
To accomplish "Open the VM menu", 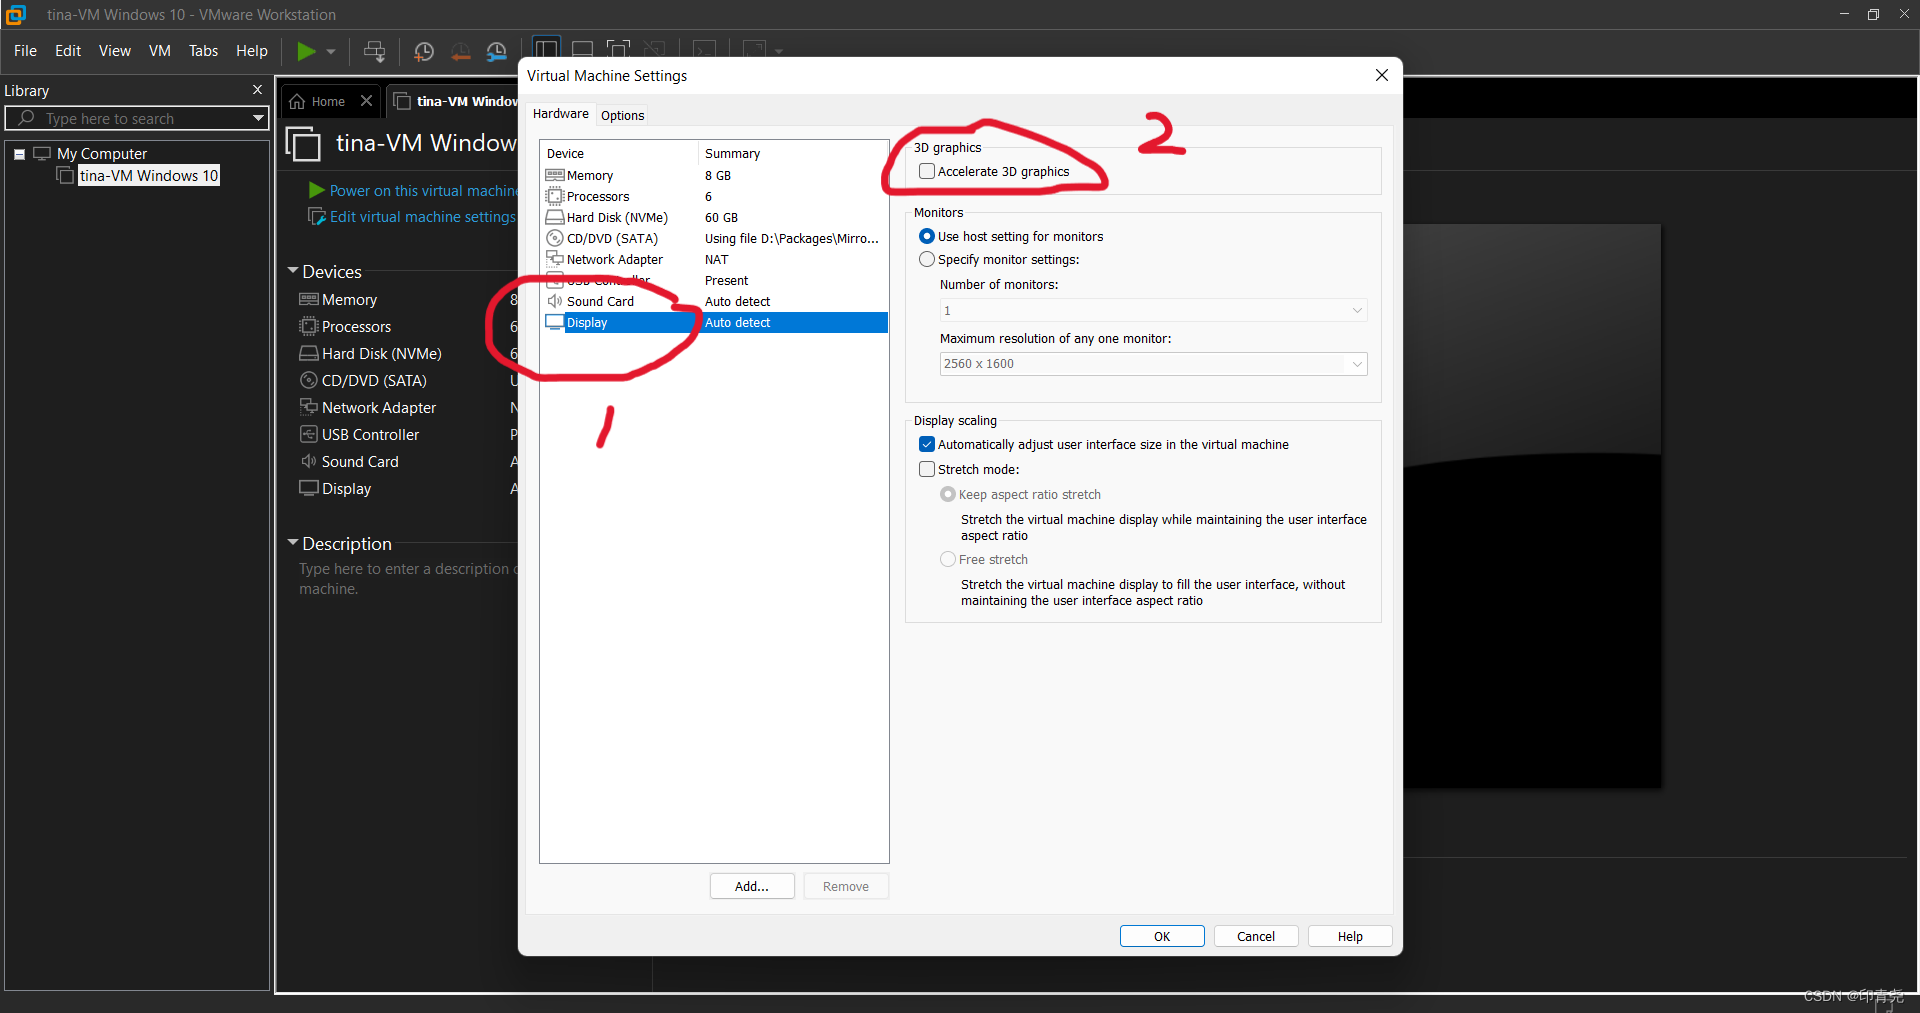I will tap(160, 51).
